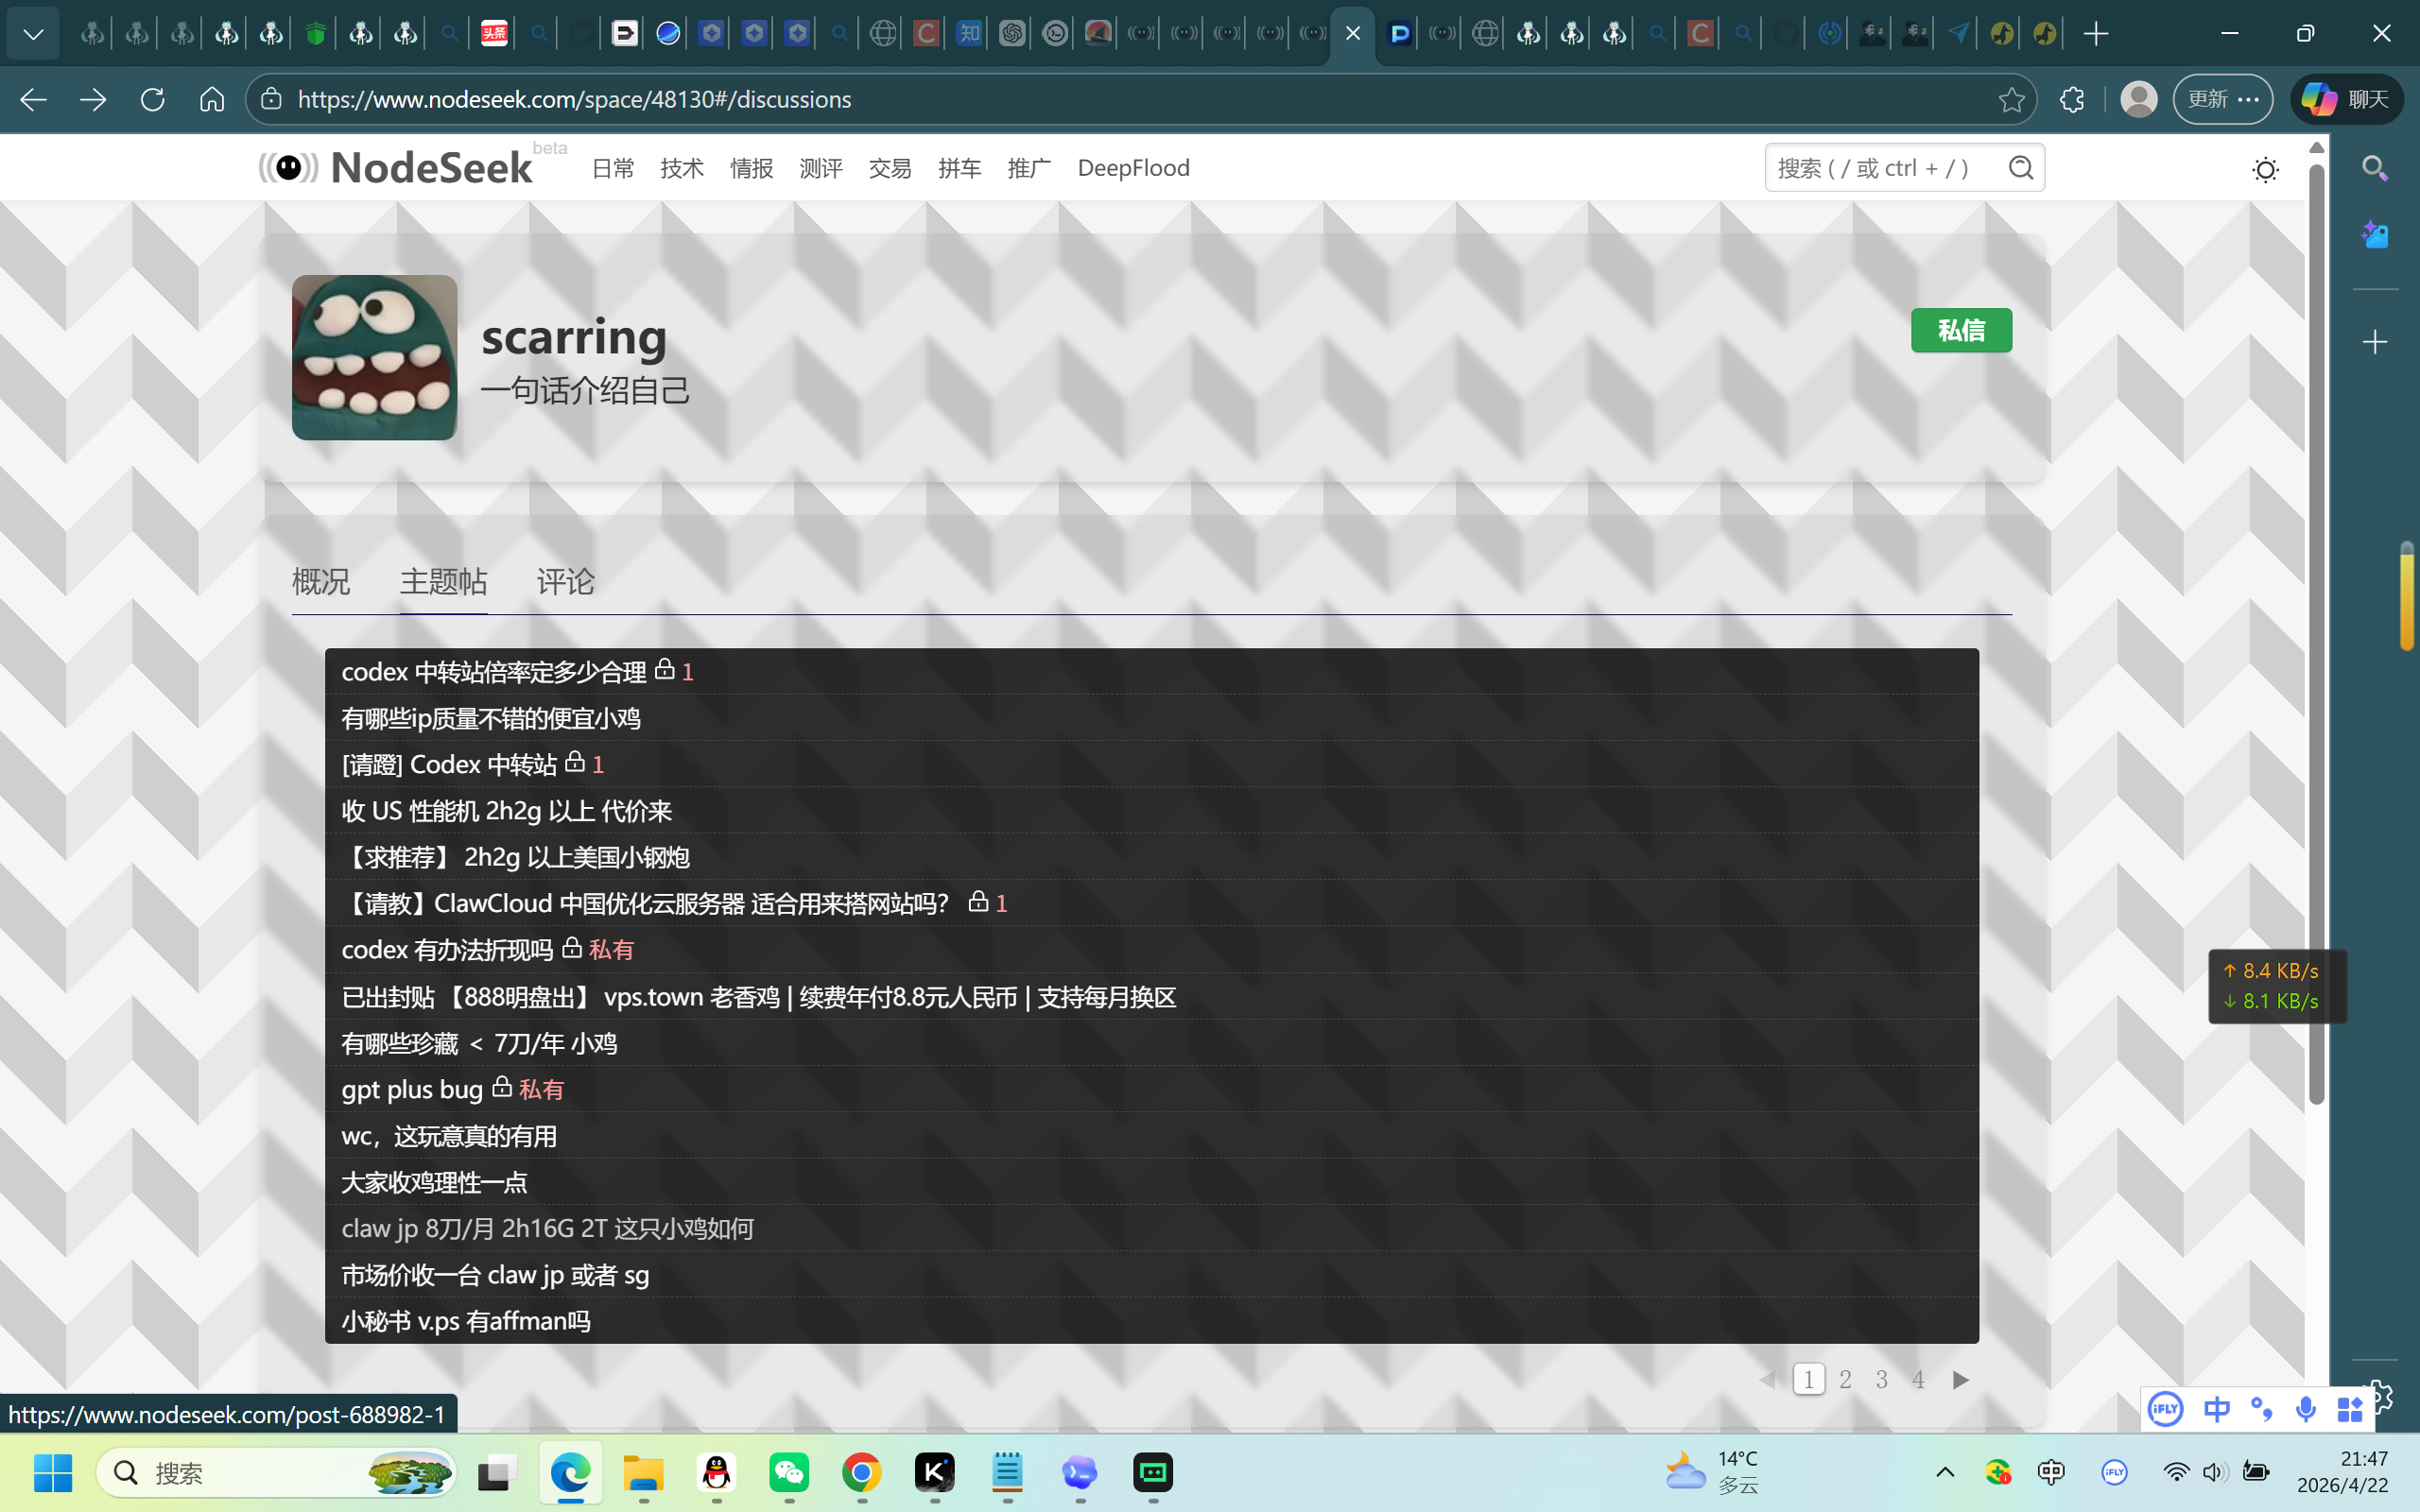Focus the NodeSeek search input field
The image size is (2420, 1512).
(x=1880, y=168)
